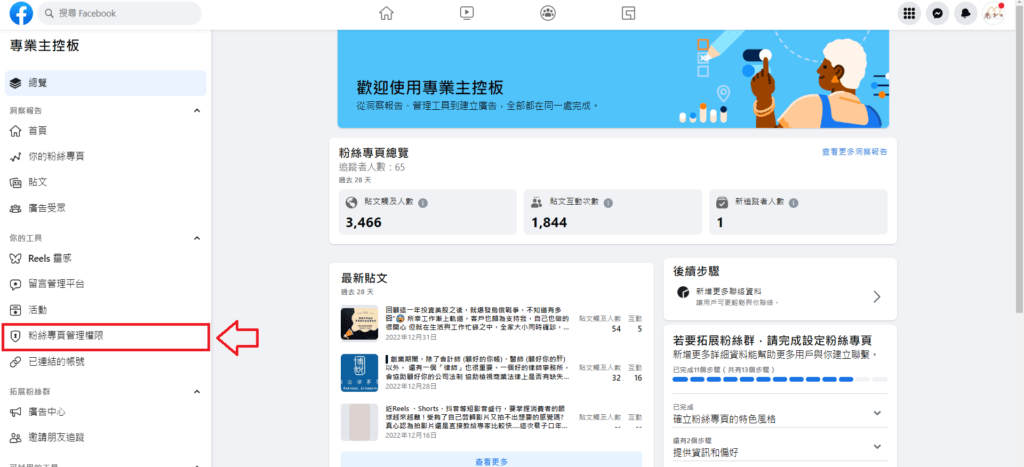Collapse the 洞察報告 sidebar section
The height and width of the screenshot is (467, 1024).
tap(196, 110)
